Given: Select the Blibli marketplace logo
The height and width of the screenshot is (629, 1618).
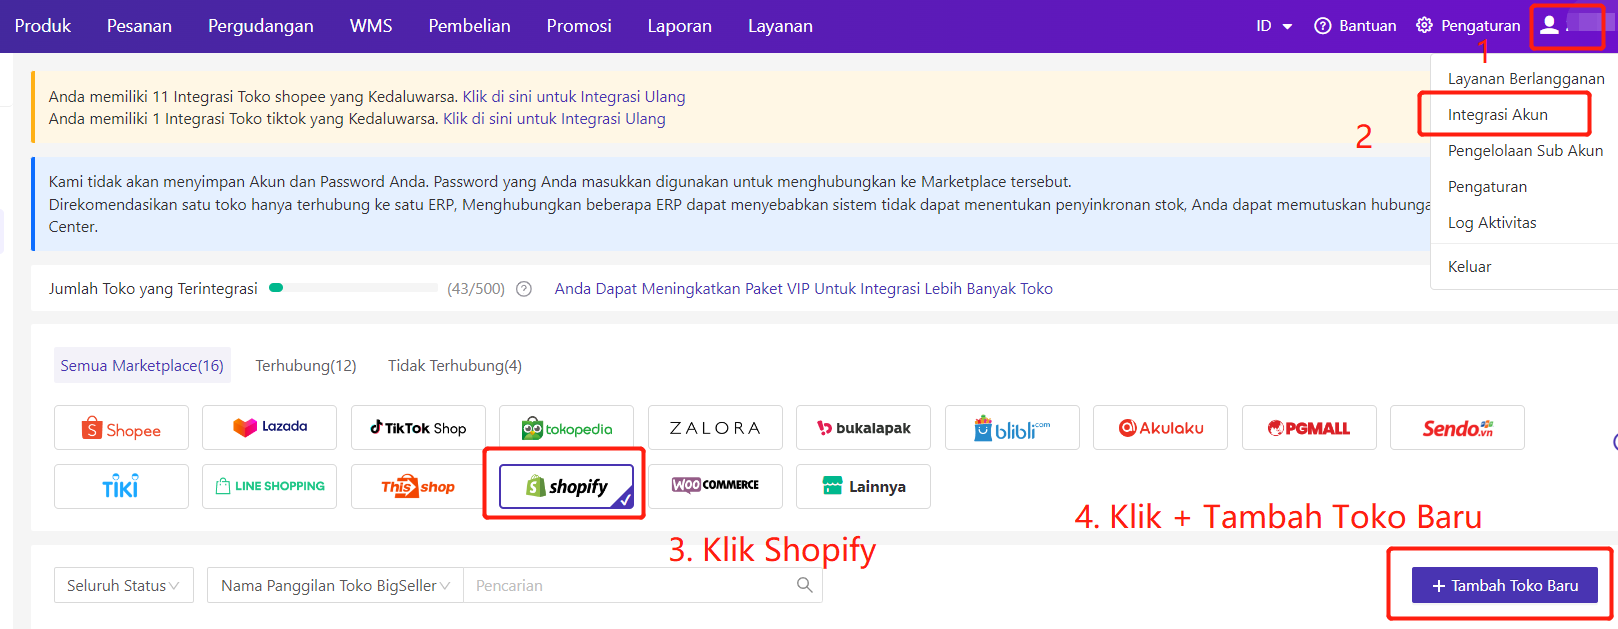Looking at the screenshot, I should click(x=1012, y=428).
